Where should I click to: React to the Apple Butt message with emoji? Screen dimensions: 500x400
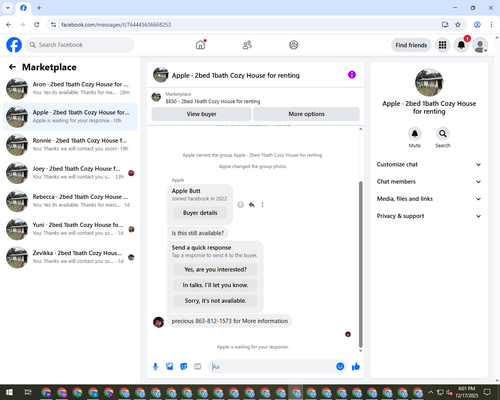click(240, 205)
